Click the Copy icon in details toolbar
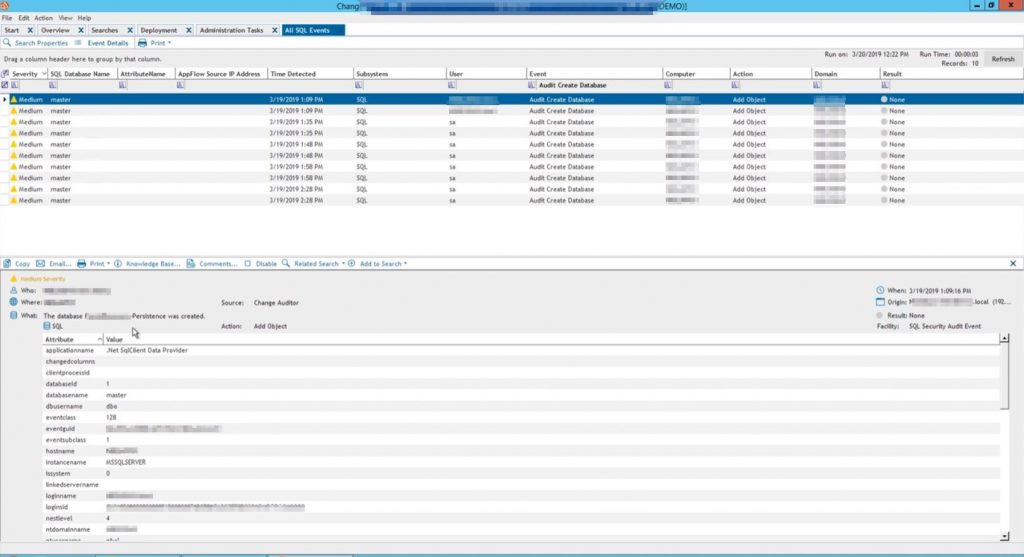 click(x=8, y=264)
